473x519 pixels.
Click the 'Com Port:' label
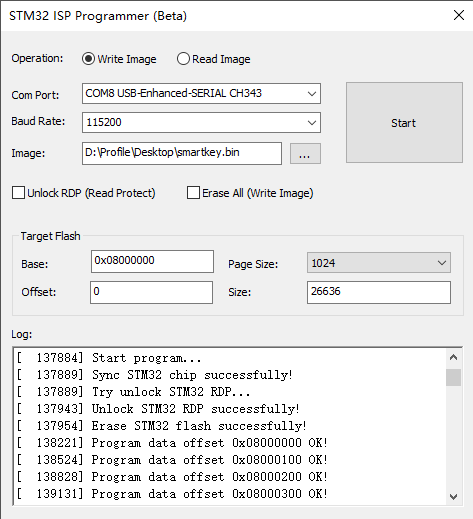pos(35,95)
